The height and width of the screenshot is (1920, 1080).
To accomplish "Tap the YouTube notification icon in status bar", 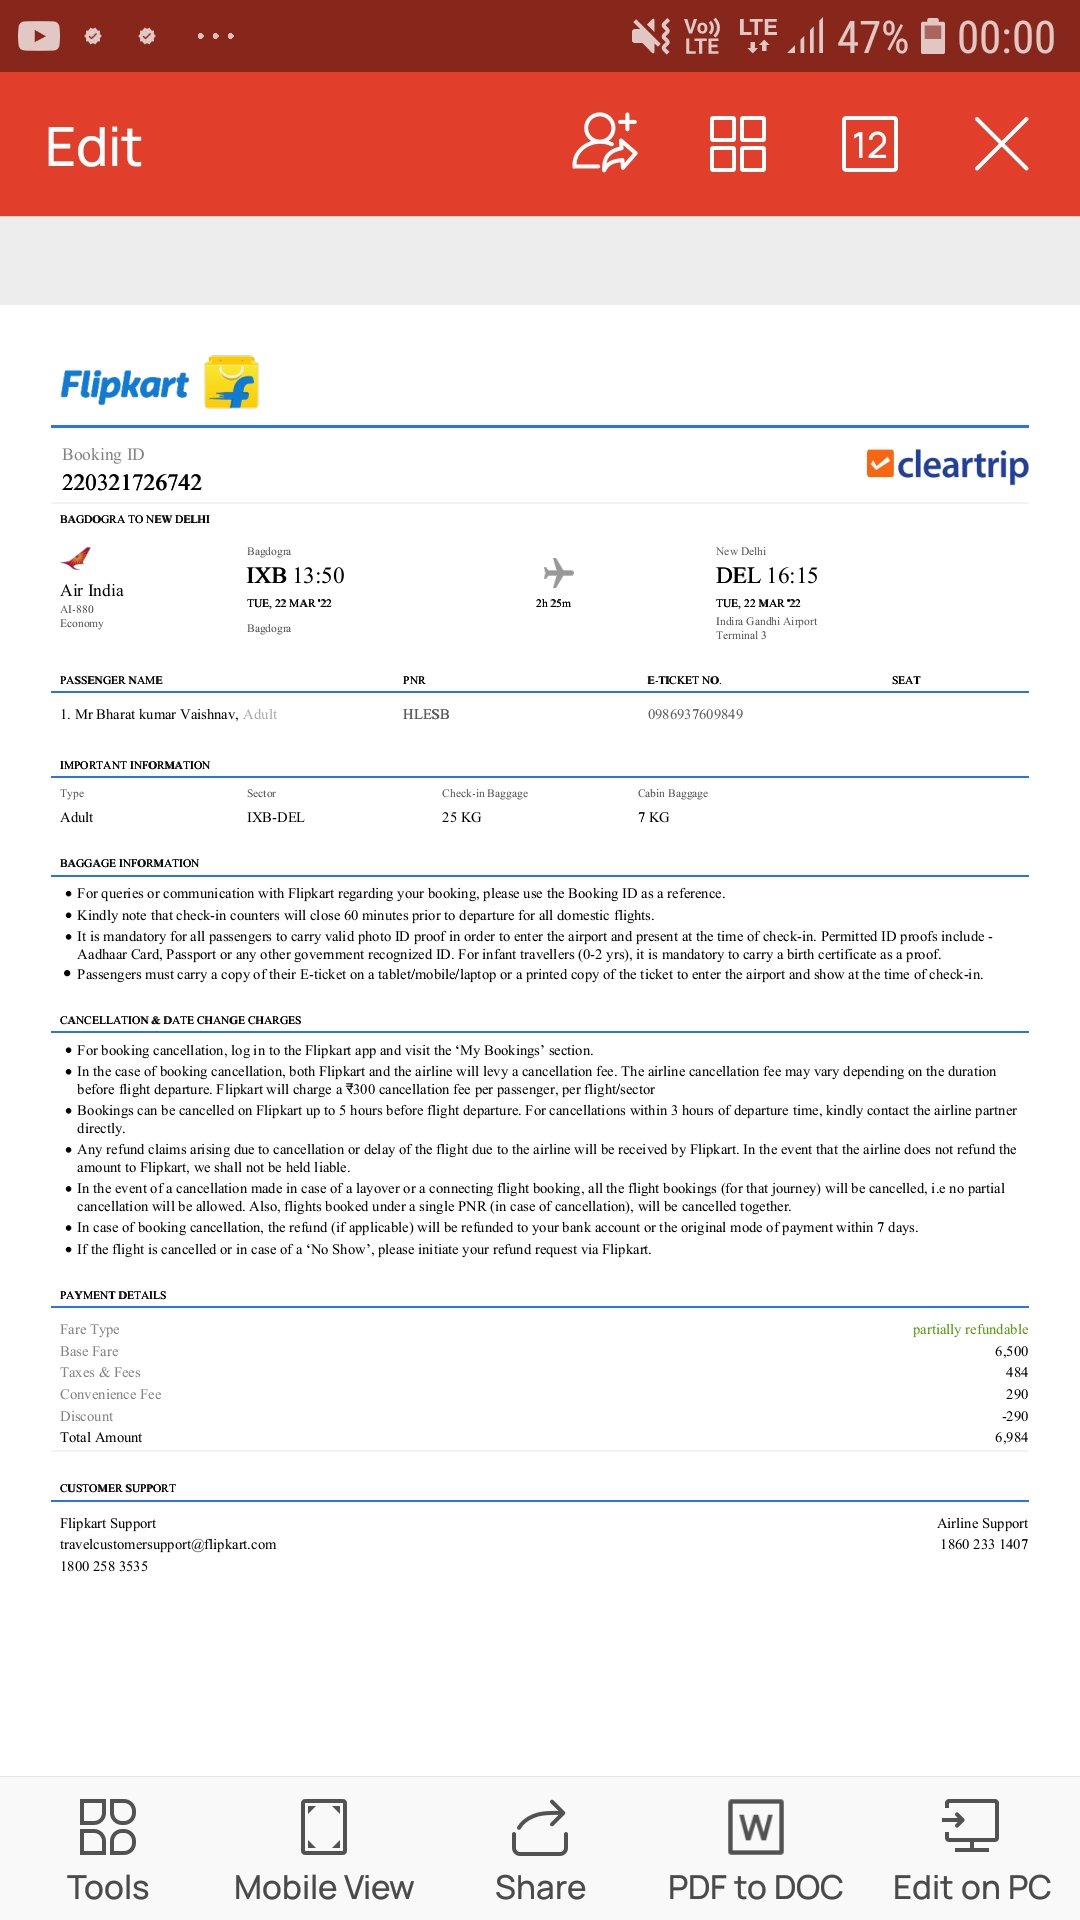I will (39, 36).
